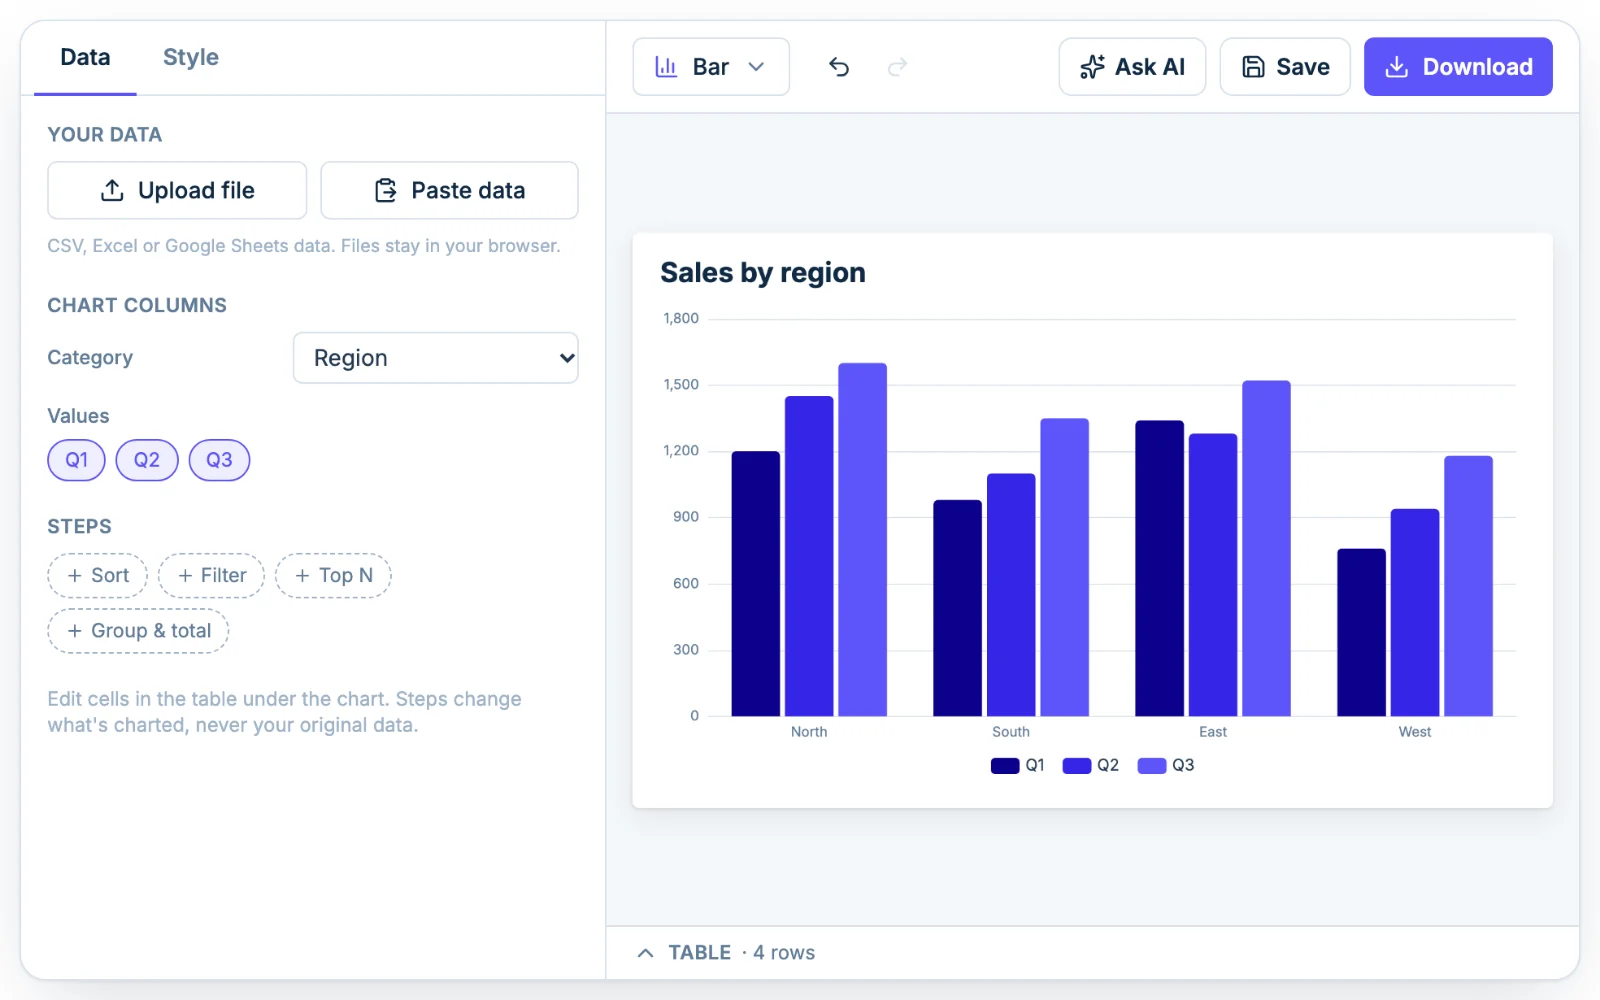Click the 'CHART COLUMNS' section heading
Viewport: 1600px width, 1000px height.
point(137,306)
